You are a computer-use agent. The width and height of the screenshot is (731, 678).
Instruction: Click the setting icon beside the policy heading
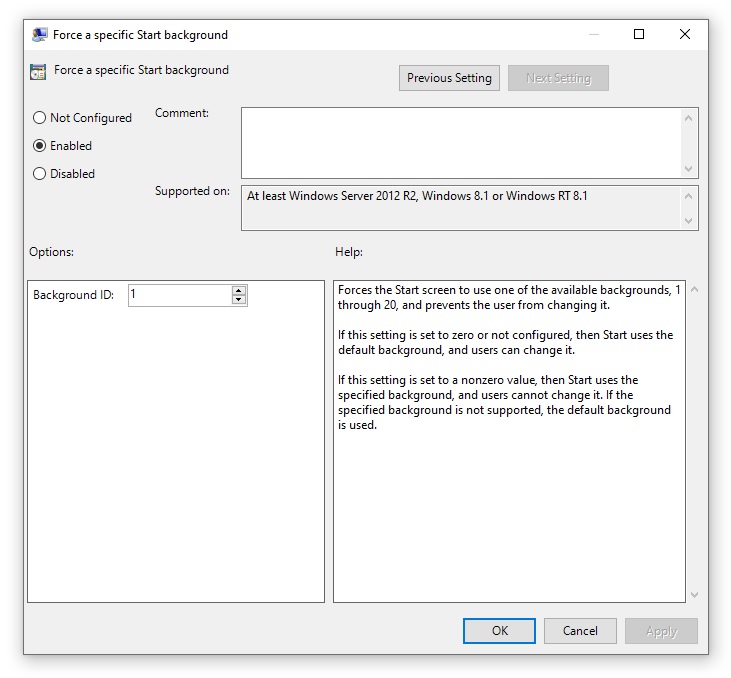tap(38, 71)
